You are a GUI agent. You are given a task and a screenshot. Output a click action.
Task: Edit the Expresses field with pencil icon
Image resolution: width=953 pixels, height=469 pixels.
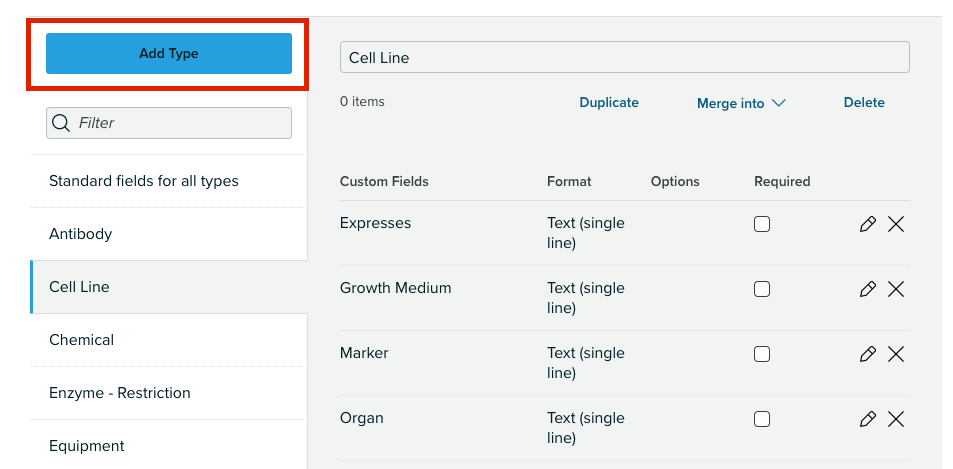coord(868,224)
